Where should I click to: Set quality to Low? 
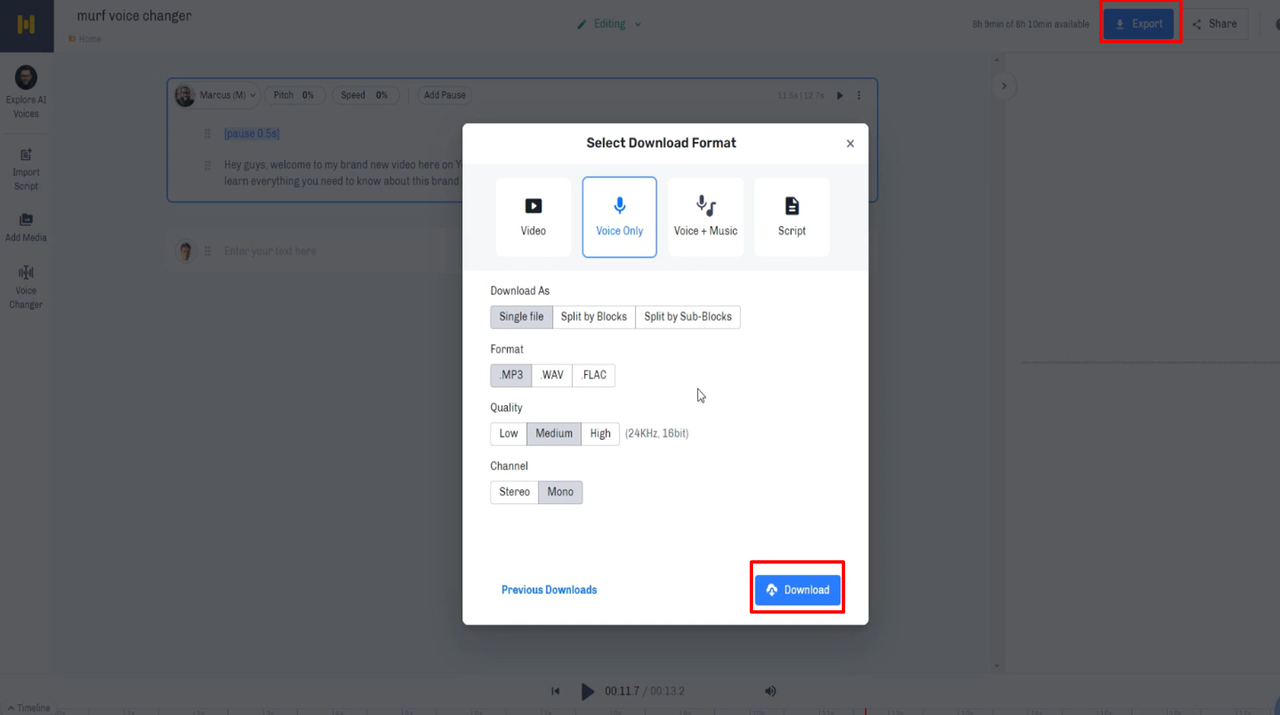pyautogui.click(x=509, y=434)
